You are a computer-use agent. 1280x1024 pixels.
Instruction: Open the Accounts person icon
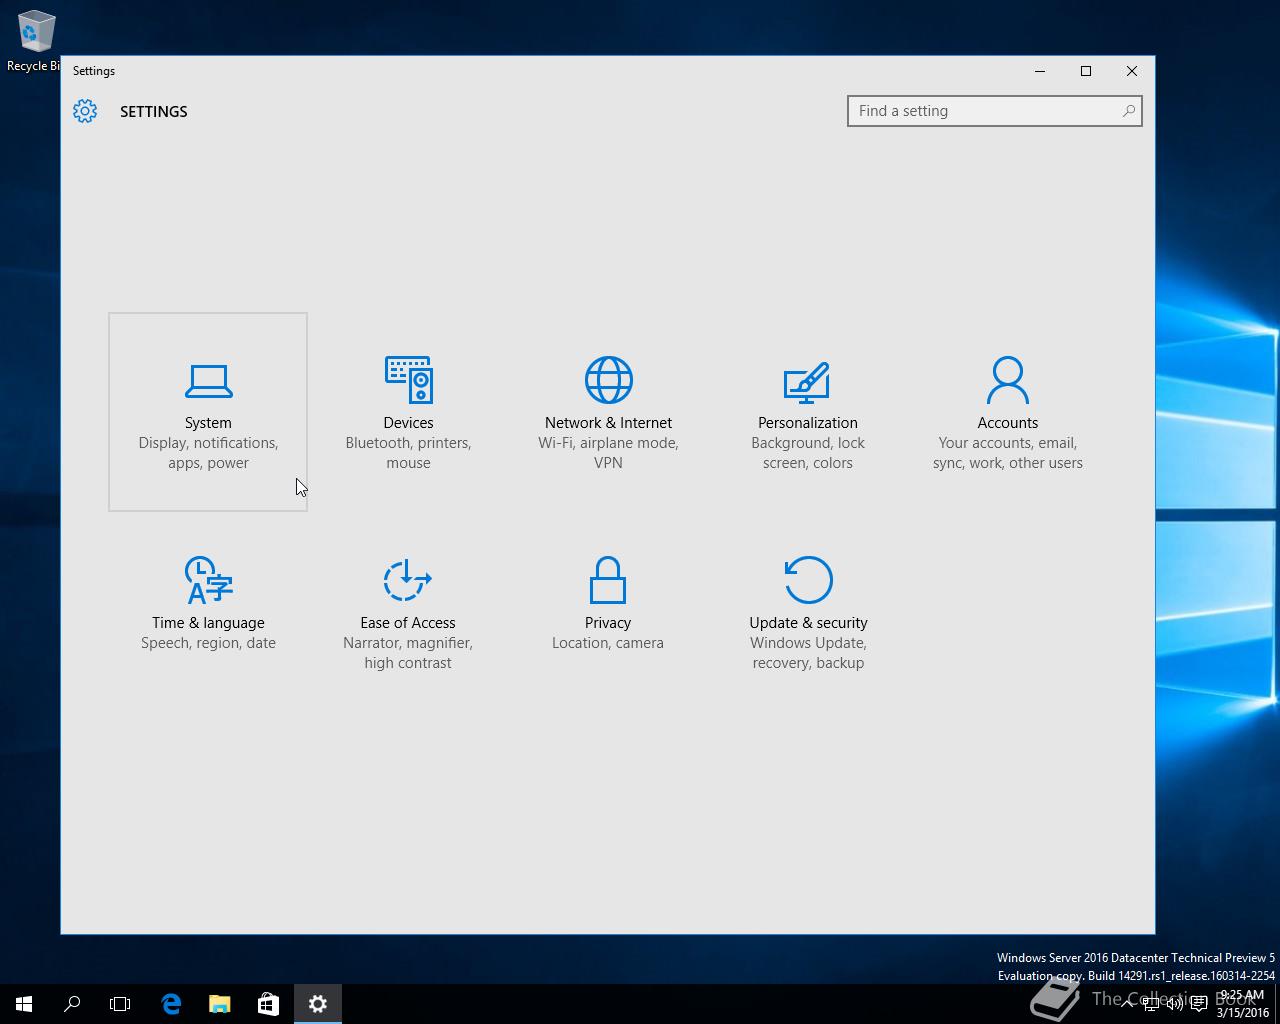[x=1007, y=380]
